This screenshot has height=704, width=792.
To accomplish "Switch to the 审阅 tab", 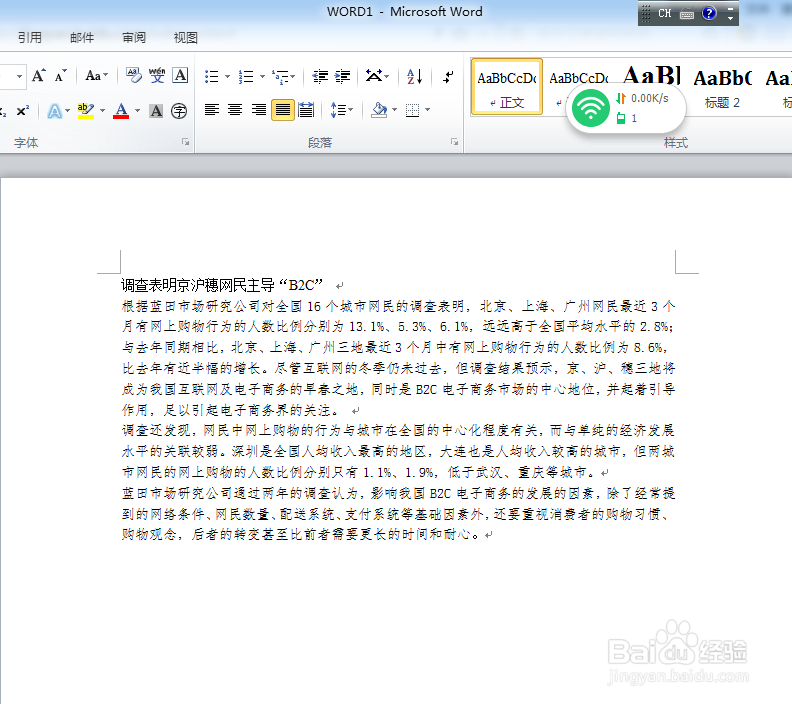I will click(134, 37).
